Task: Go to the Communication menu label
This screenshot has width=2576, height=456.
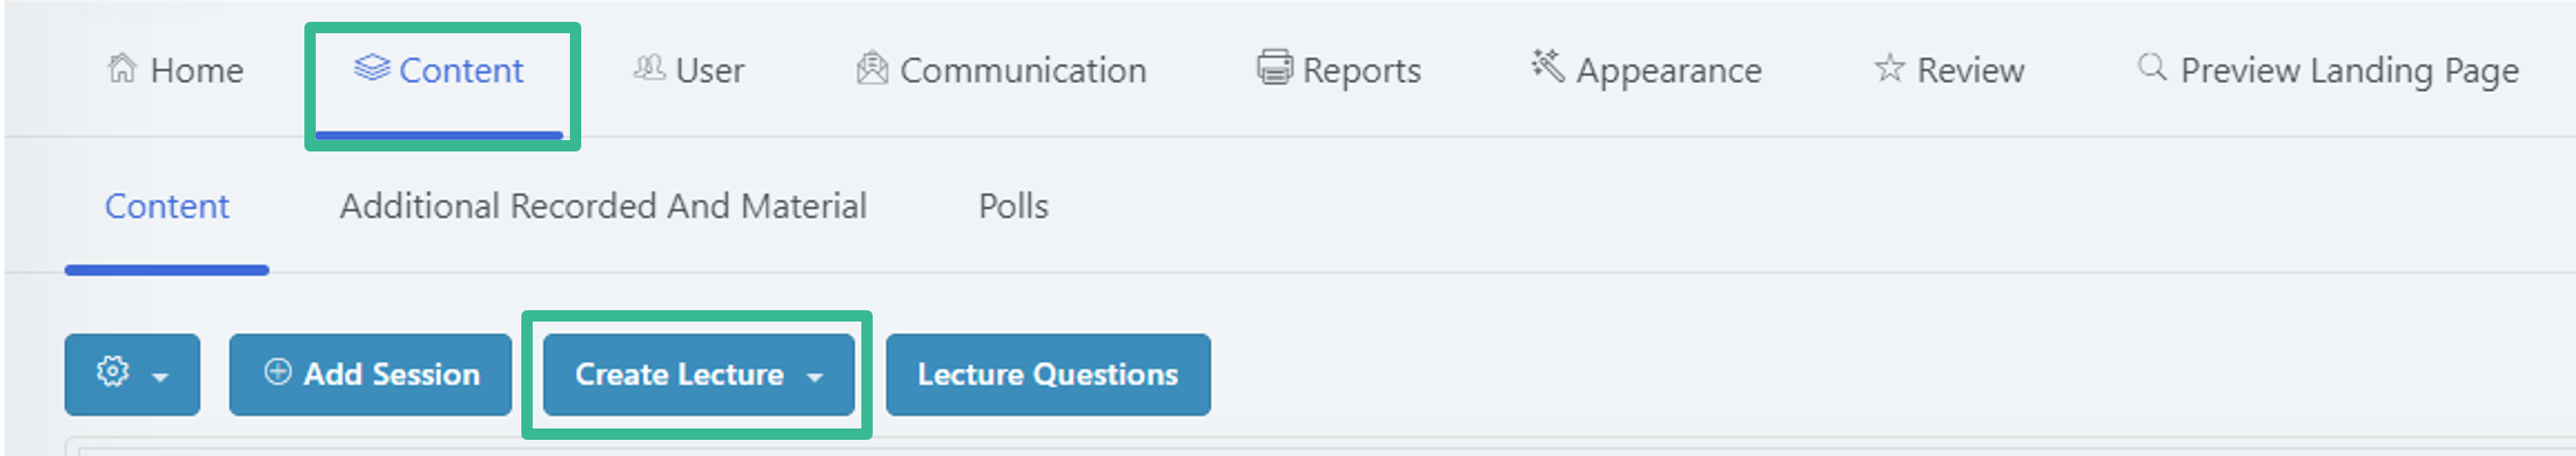Action: tap(1023, 70)
